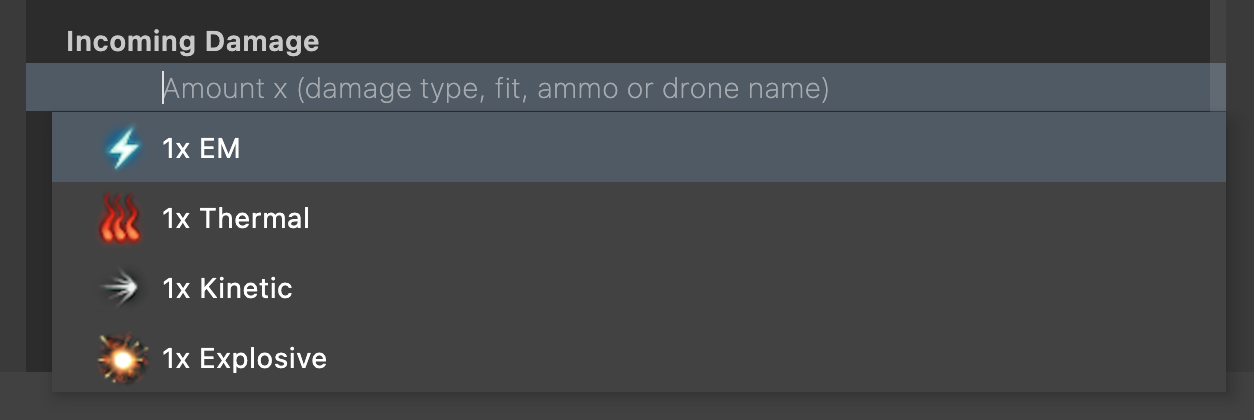The image size is (1254, 420).
Task: Click the Thermal row's empty right area
Action: tap(800, 219)
